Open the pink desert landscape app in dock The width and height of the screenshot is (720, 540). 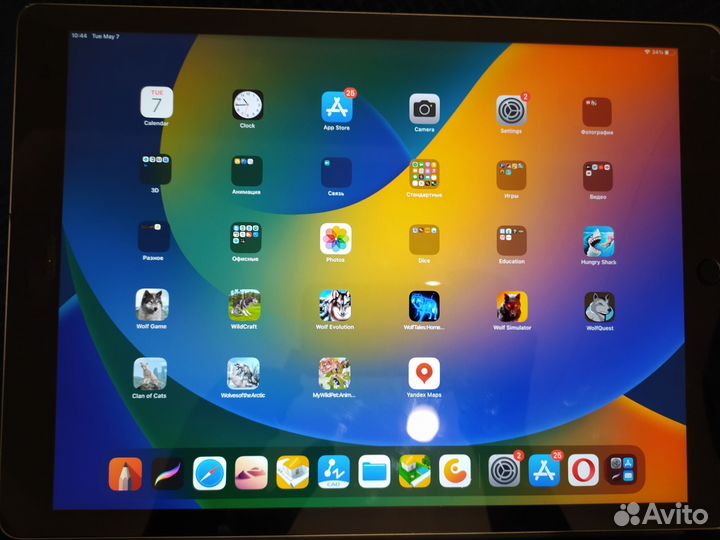251,473
